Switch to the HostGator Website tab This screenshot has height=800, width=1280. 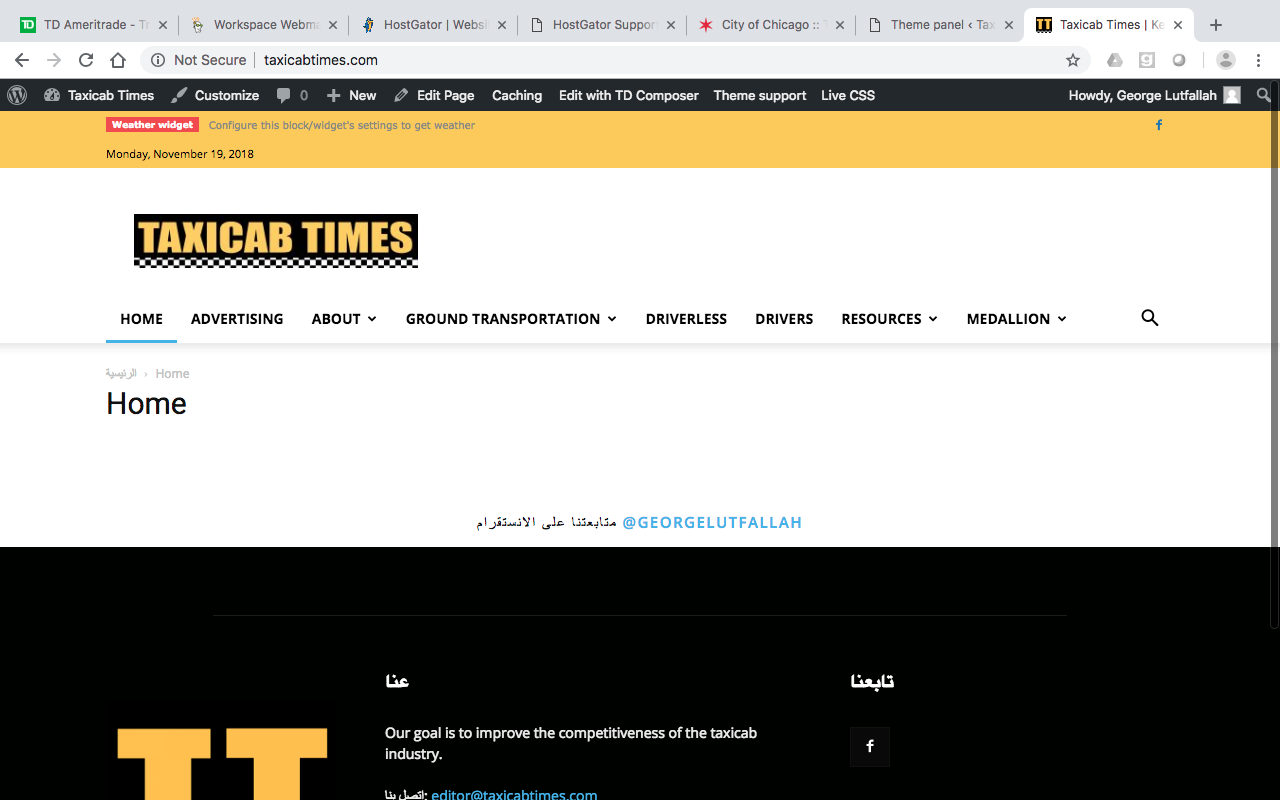[x=433, y=25]
